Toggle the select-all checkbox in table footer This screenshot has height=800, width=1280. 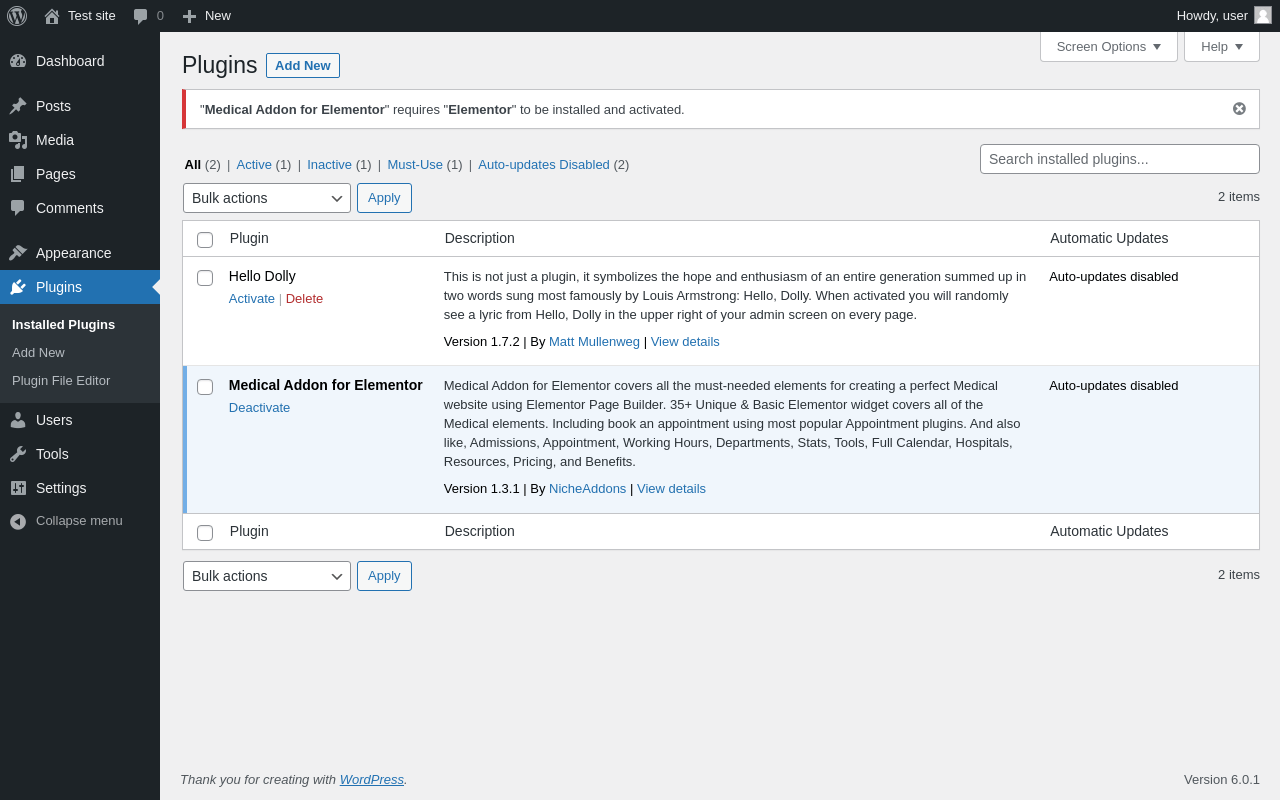click(205, 533)
